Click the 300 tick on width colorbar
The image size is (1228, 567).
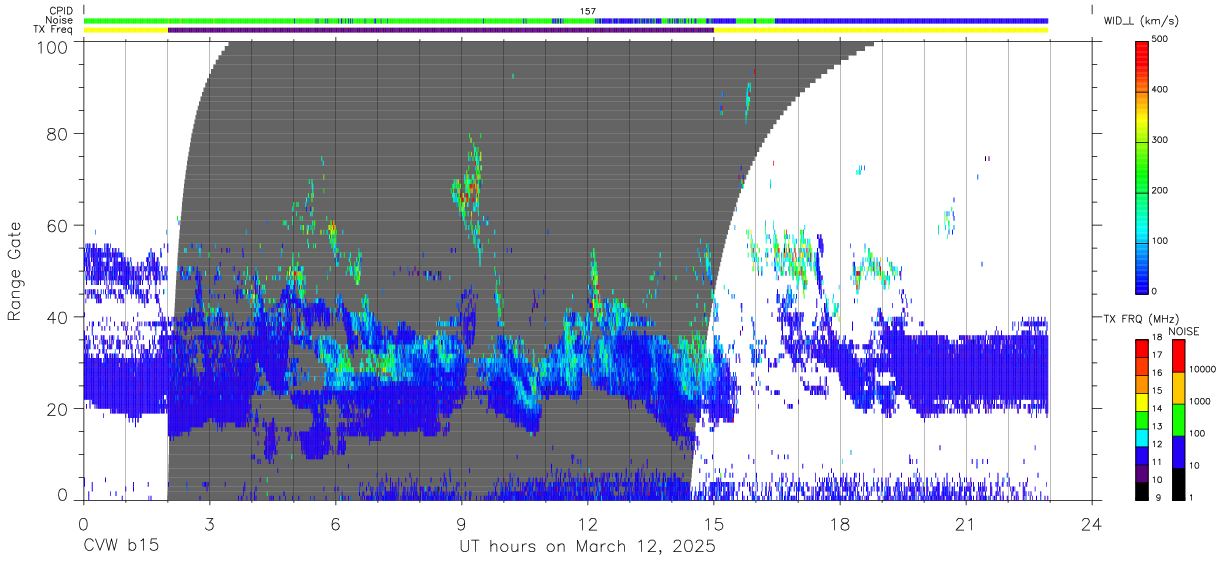pos(1161,140)
